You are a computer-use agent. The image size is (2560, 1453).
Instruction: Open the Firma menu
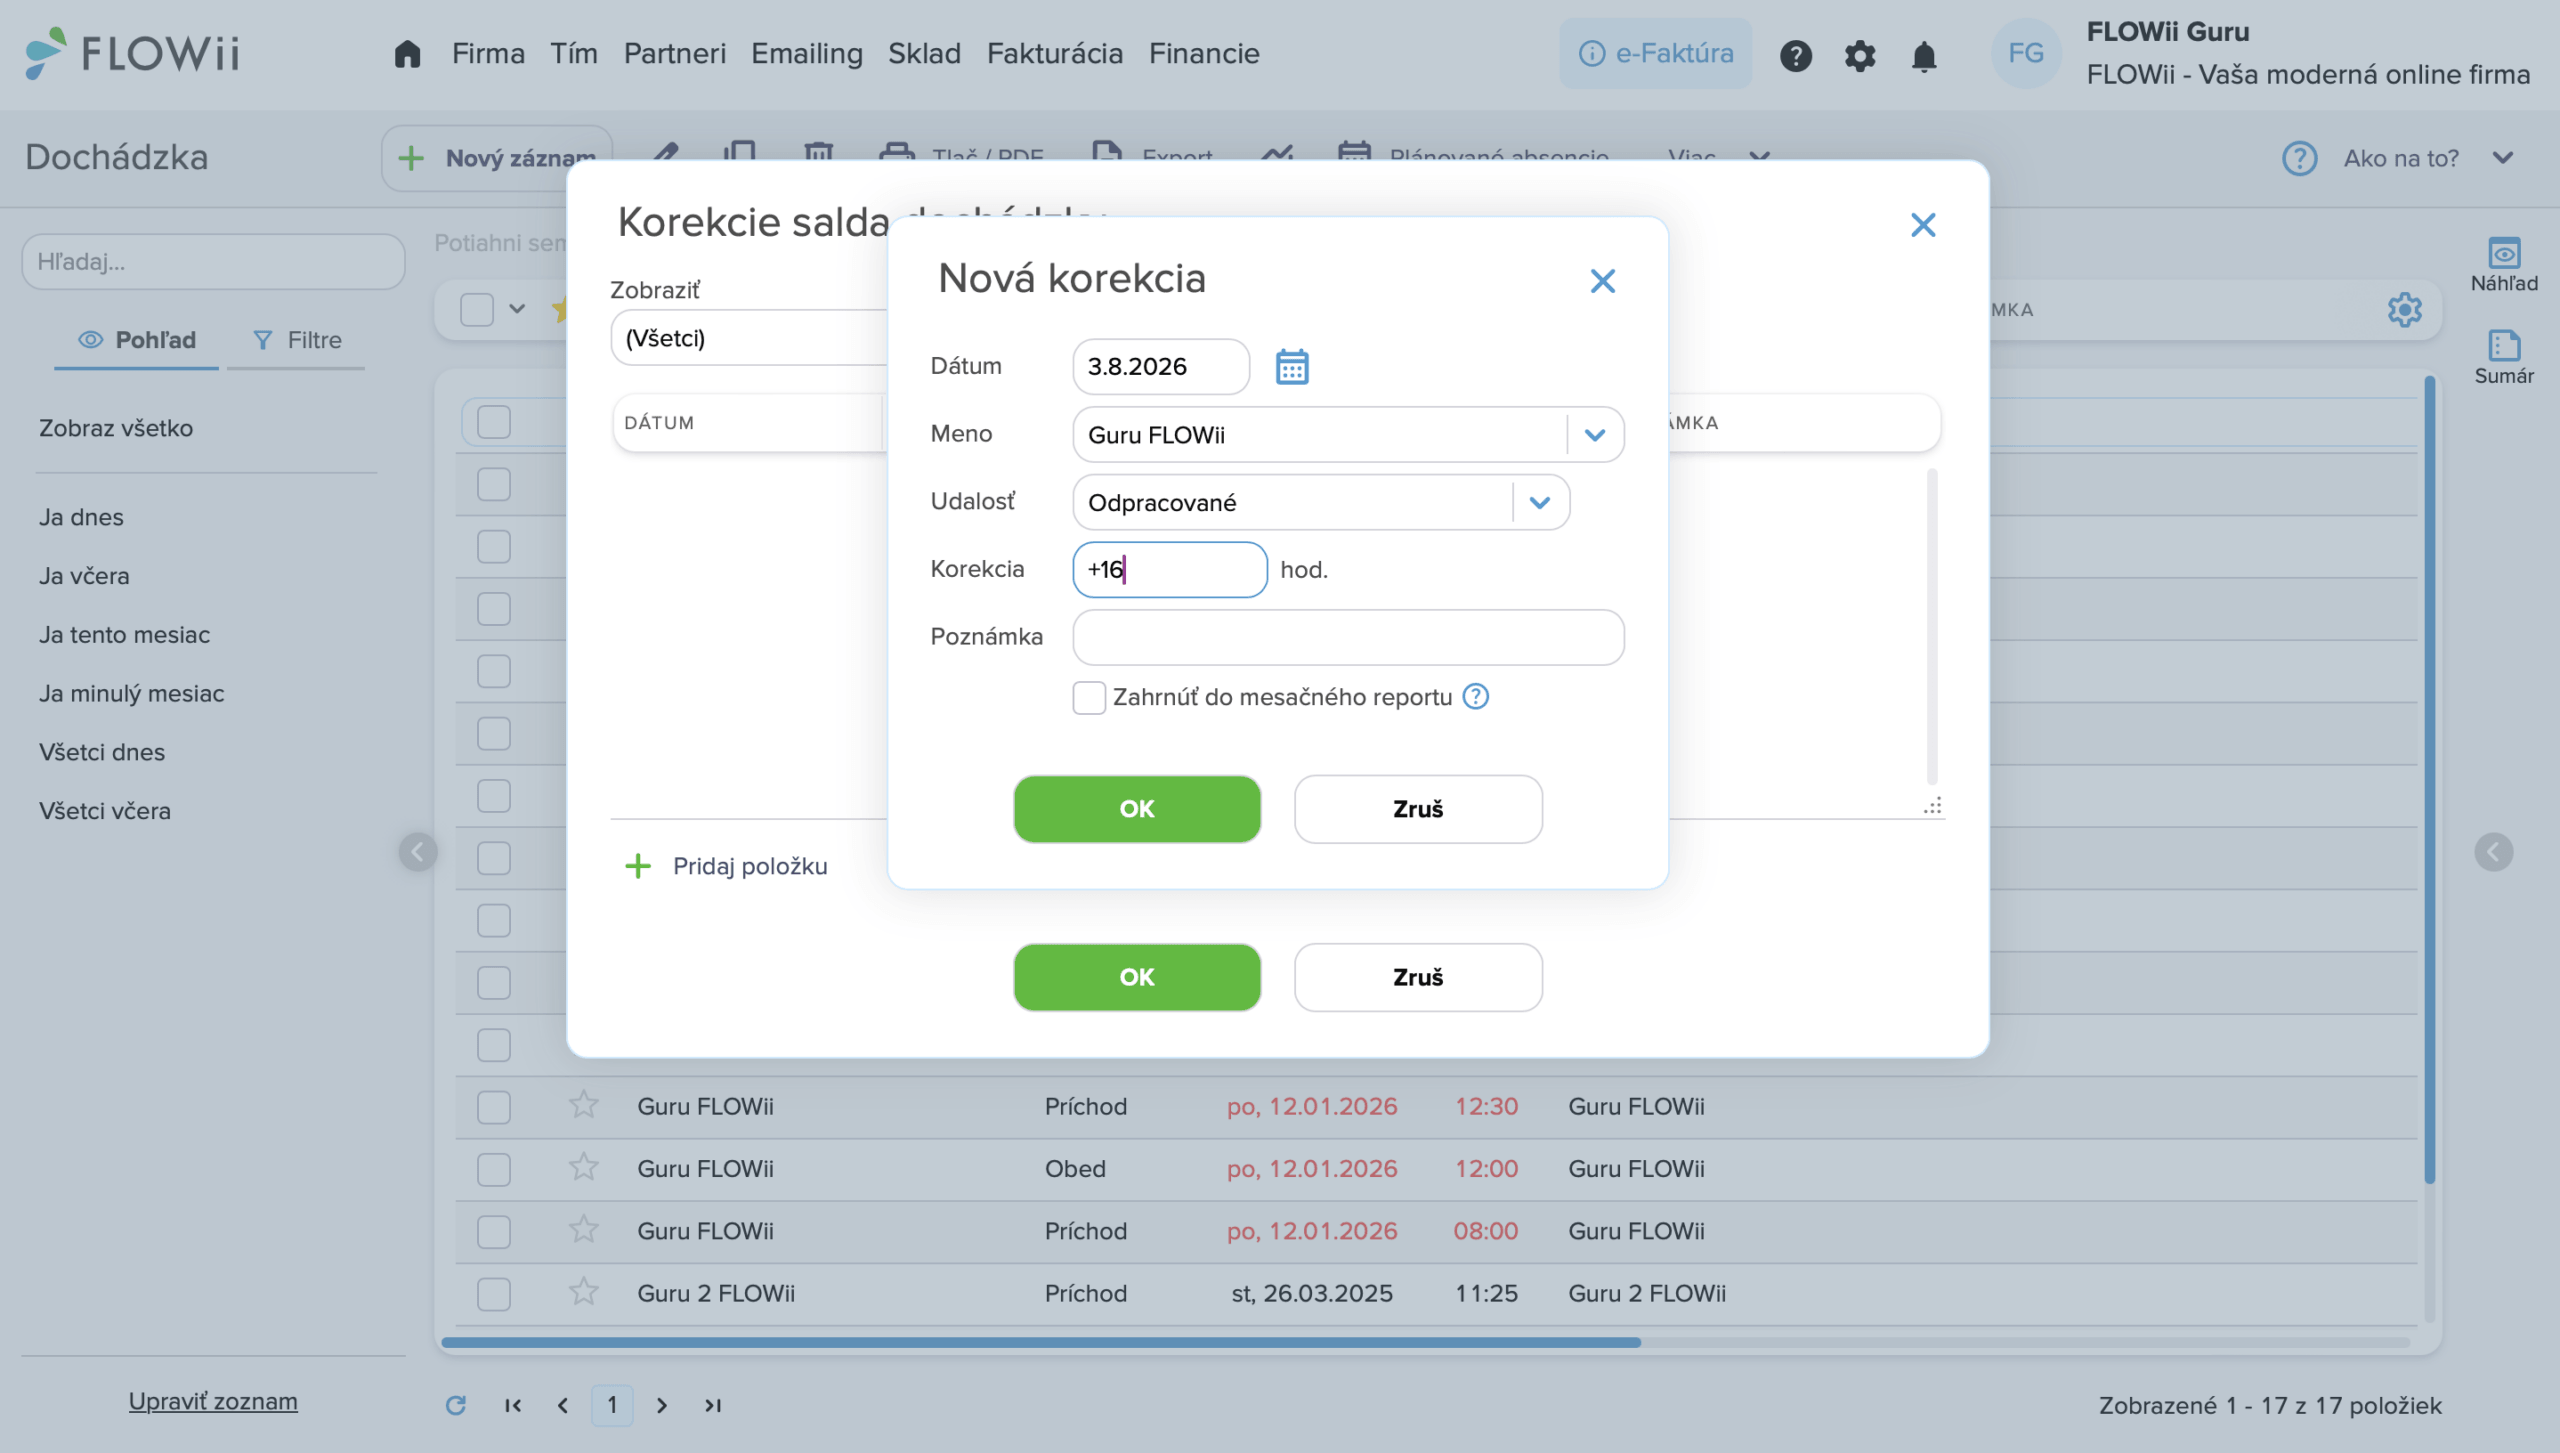(488, 54)
